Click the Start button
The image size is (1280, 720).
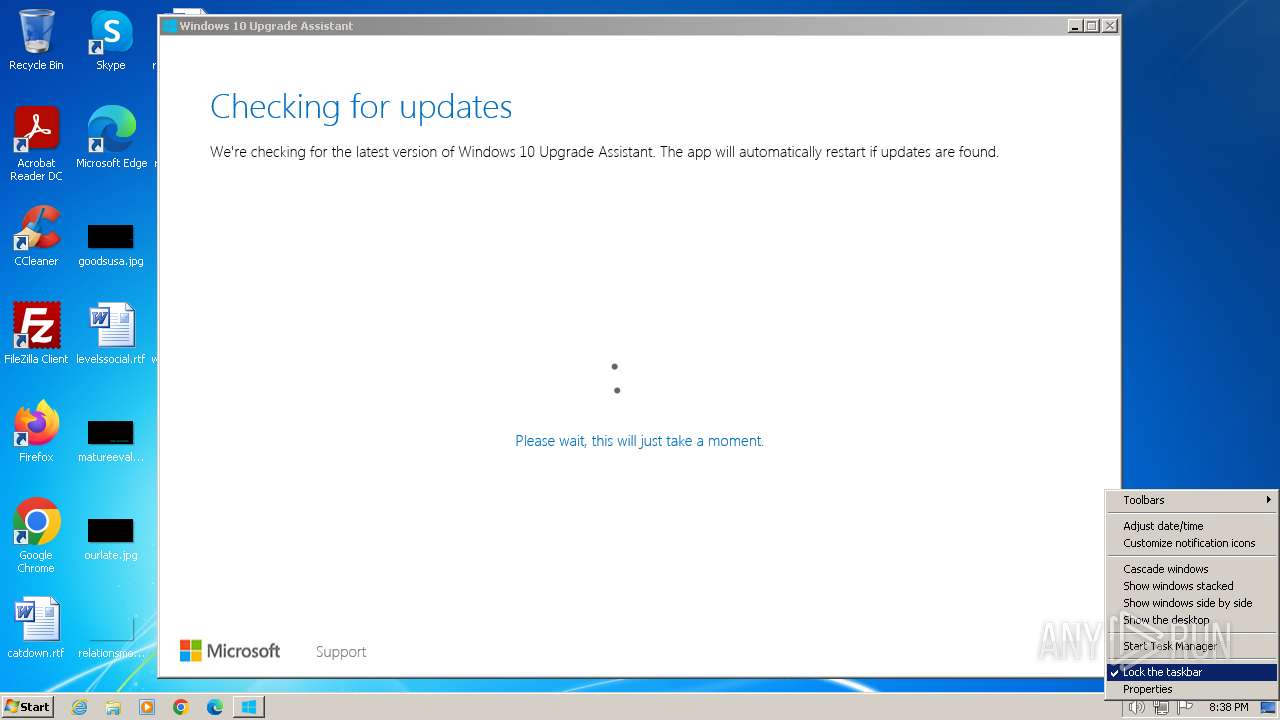click(x=27, y=707)
